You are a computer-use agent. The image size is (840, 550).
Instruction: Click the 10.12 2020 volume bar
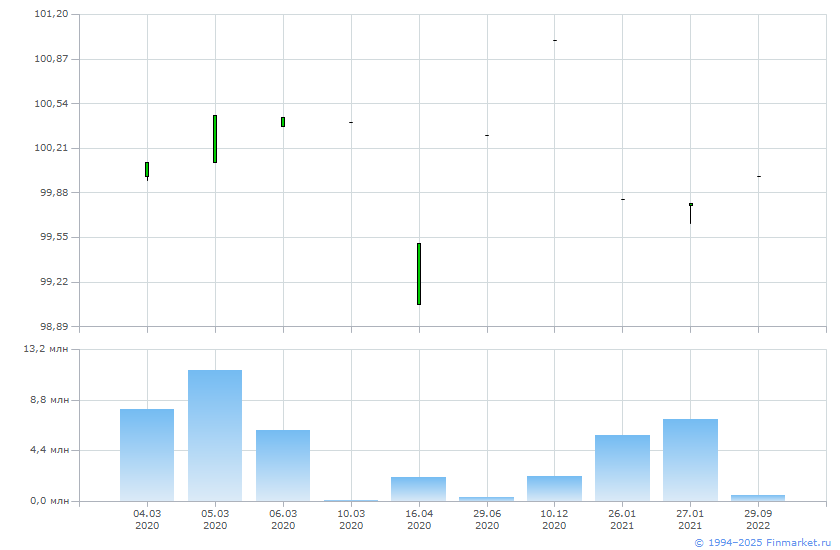pos(554,488)
